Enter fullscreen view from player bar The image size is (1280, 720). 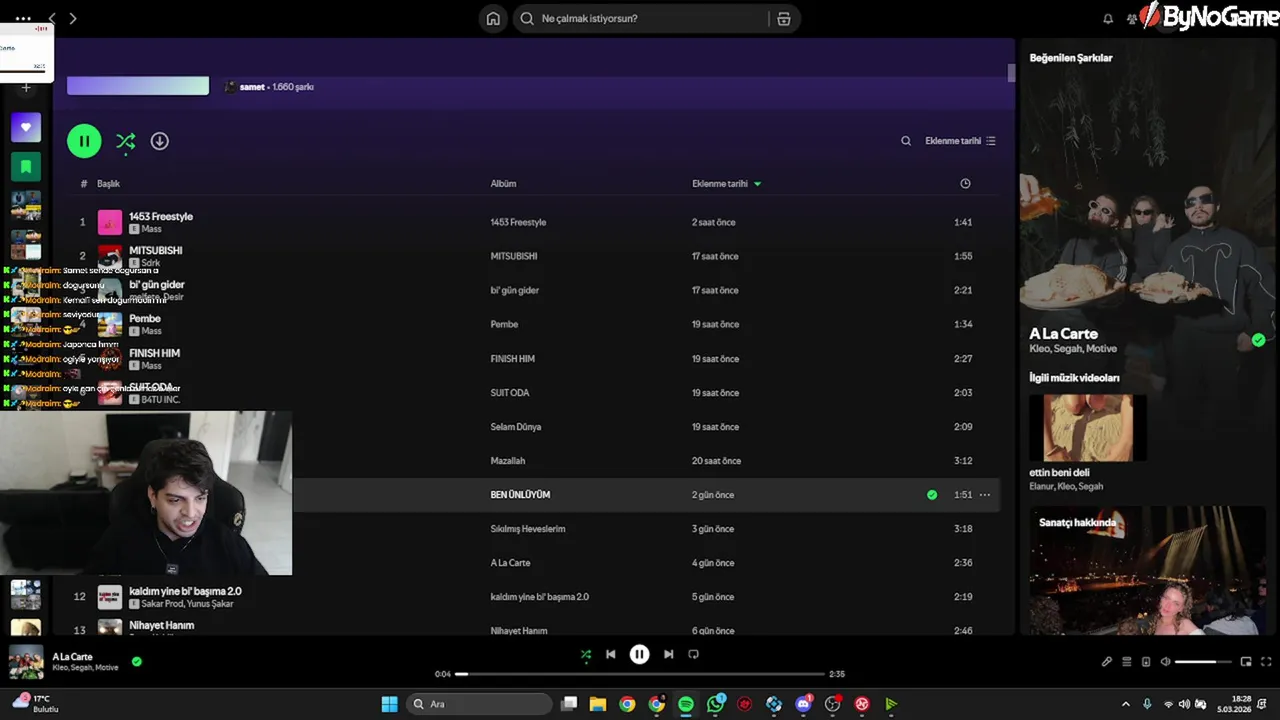(x=1266, y=661)
